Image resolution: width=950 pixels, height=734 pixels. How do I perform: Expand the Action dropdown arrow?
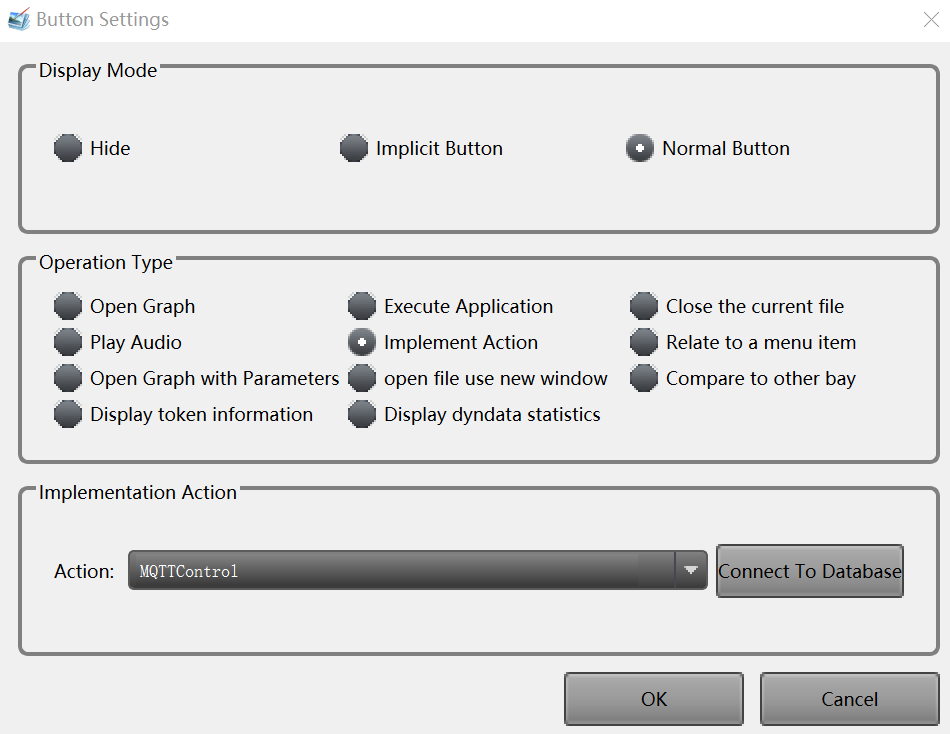[690, 571]
